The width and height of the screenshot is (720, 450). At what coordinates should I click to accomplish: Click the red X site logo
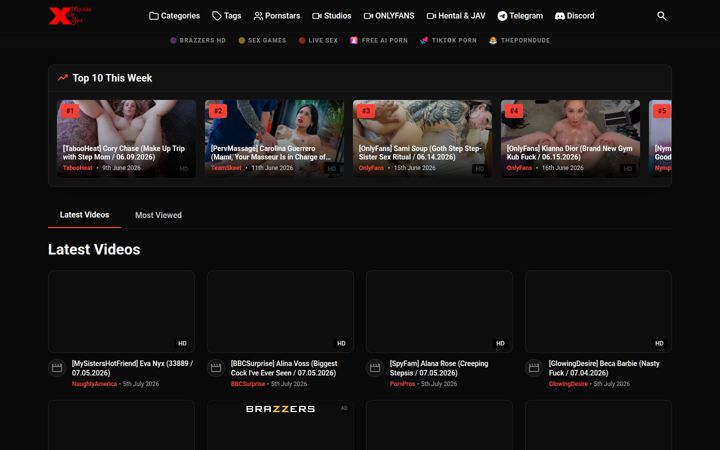pos(70,16)
